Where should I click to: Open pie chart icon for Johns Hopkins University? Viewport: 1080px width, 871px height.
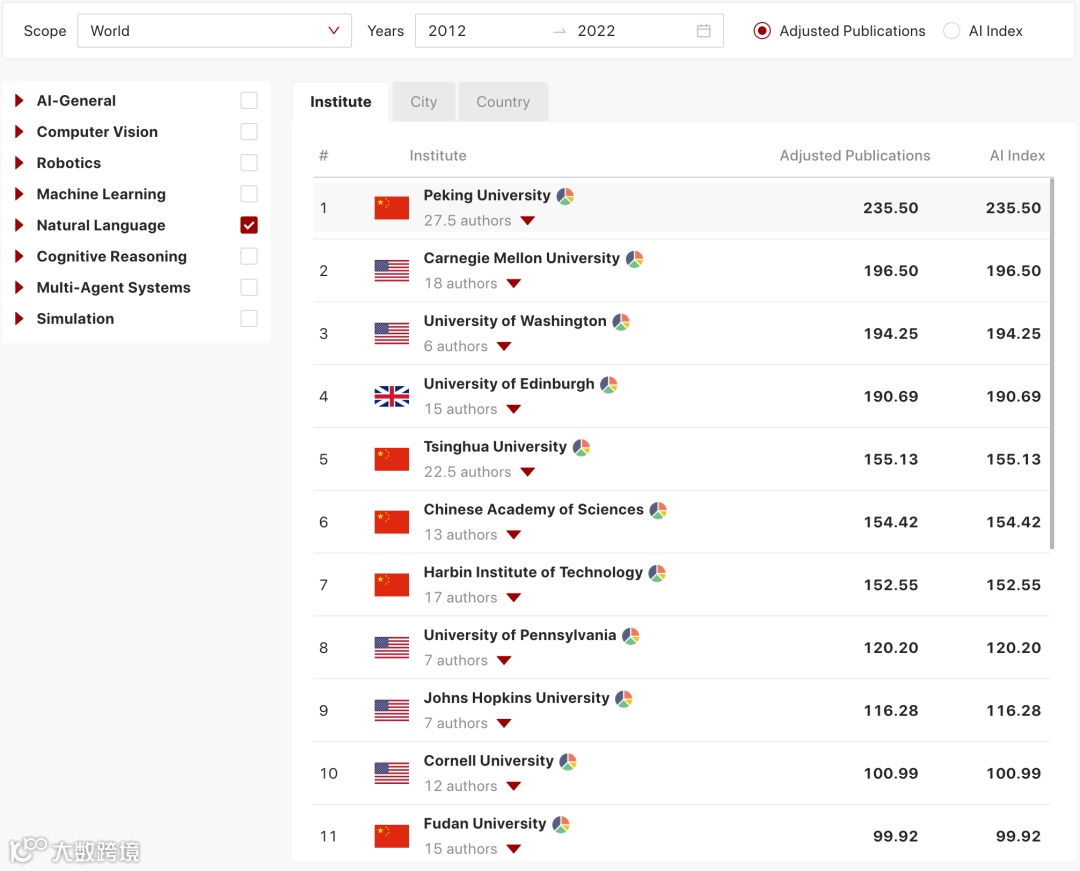[624, 699]
